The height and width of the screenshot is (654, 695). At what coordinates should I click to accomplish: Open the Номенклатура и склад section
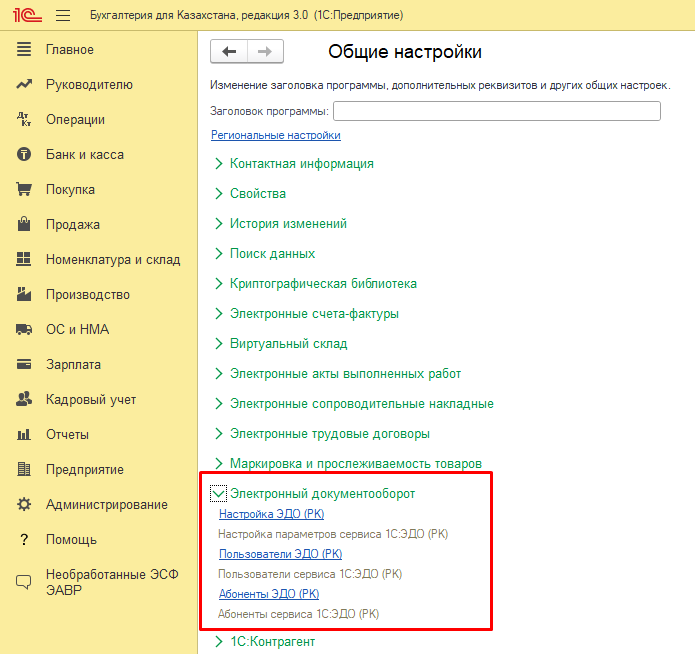pyautogui.click(x=113, y=259)
